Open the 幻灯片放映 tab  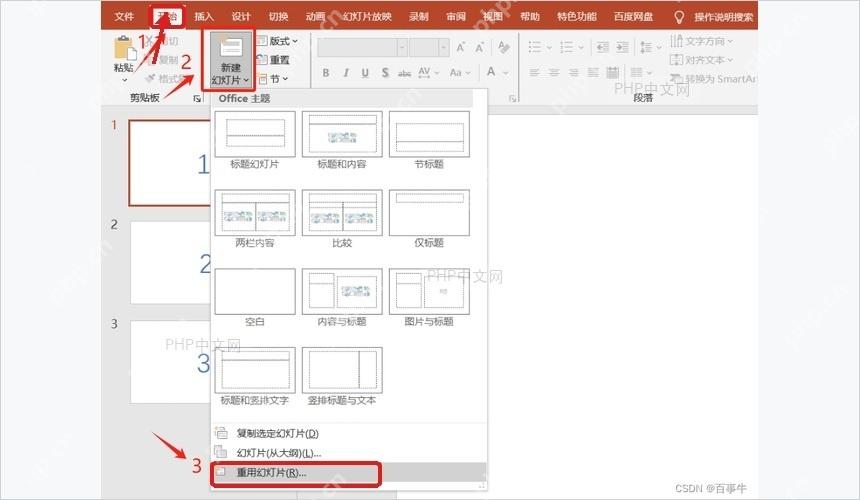(x=367, y=16)
